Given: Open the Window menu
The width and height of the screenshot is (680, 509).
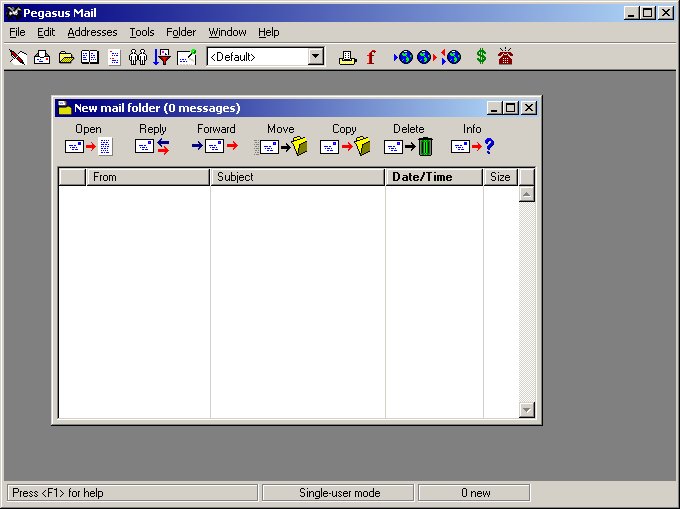Looking at the screenshot, I should point(227,33).
